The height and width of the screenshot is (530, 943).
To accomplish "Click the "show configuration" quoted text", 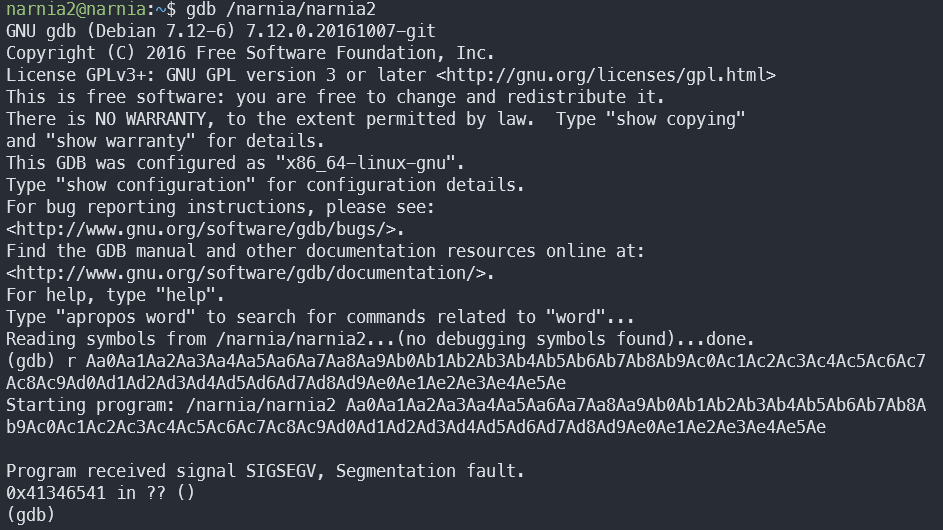I will tap(156, 185).
